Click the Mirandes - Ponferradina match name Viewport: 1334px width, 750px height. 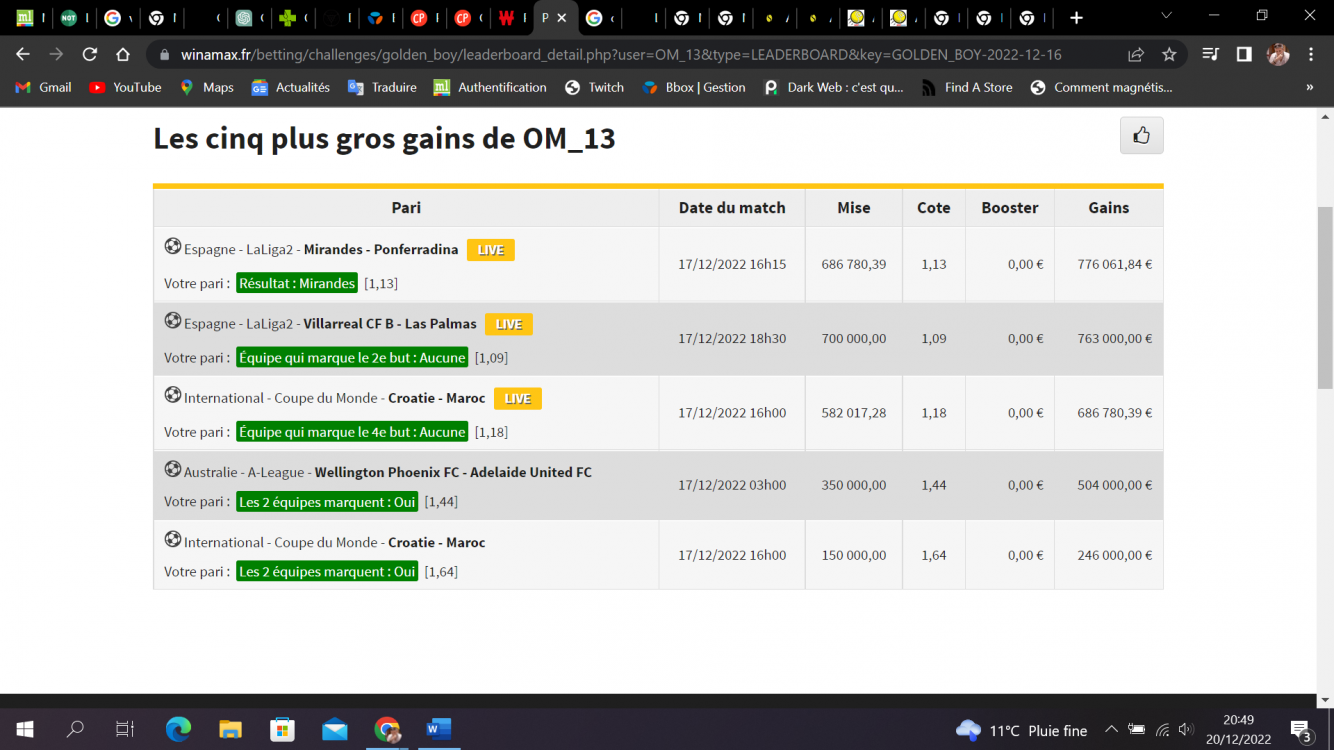click(x=381, y=250)
